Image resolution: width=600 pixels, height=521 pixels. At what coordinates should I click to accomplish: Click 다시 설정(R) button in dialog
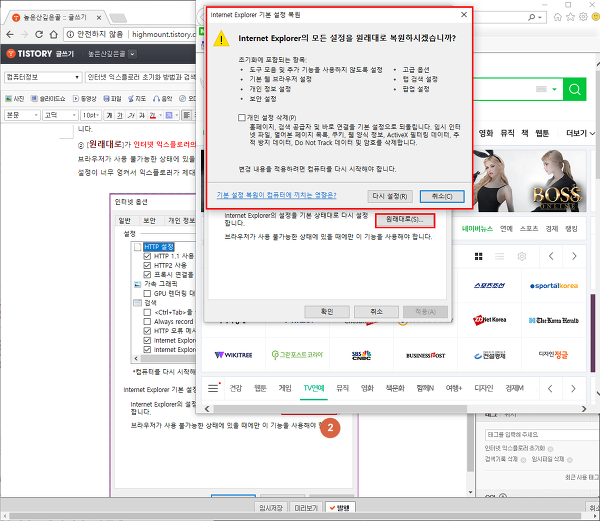click(x=390, y=196)
